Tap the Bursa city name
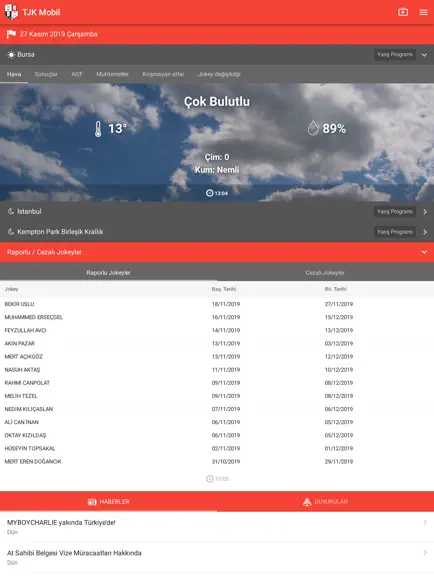The image size is (434, 579). click(x=26, y=55)
